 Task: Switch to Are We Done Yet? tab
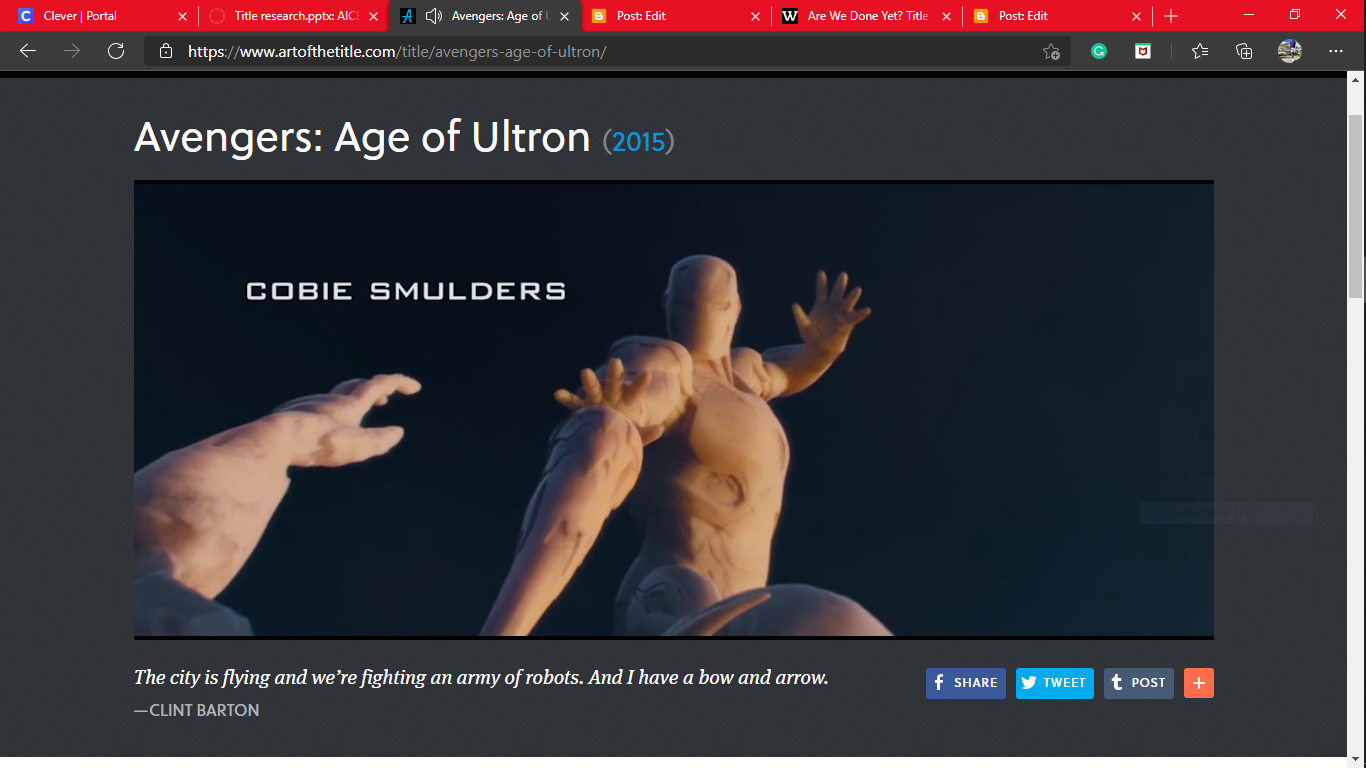tap(866, 16)
